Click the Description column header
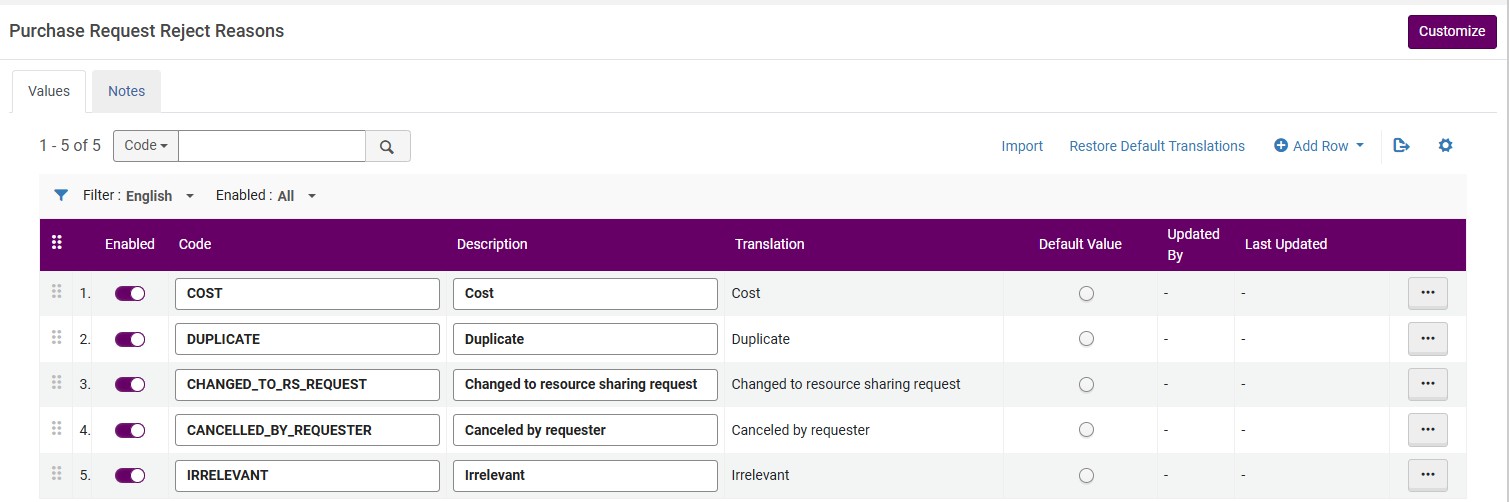Screen dimensions: 1509x502 point(492,244)
